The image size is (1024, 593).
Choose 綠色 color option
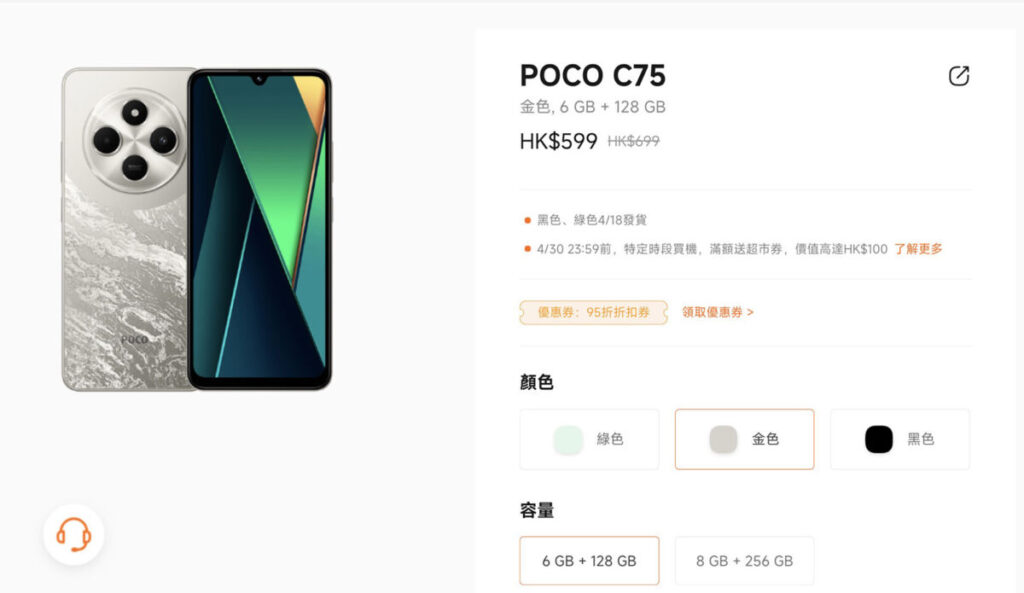point(589,440)
